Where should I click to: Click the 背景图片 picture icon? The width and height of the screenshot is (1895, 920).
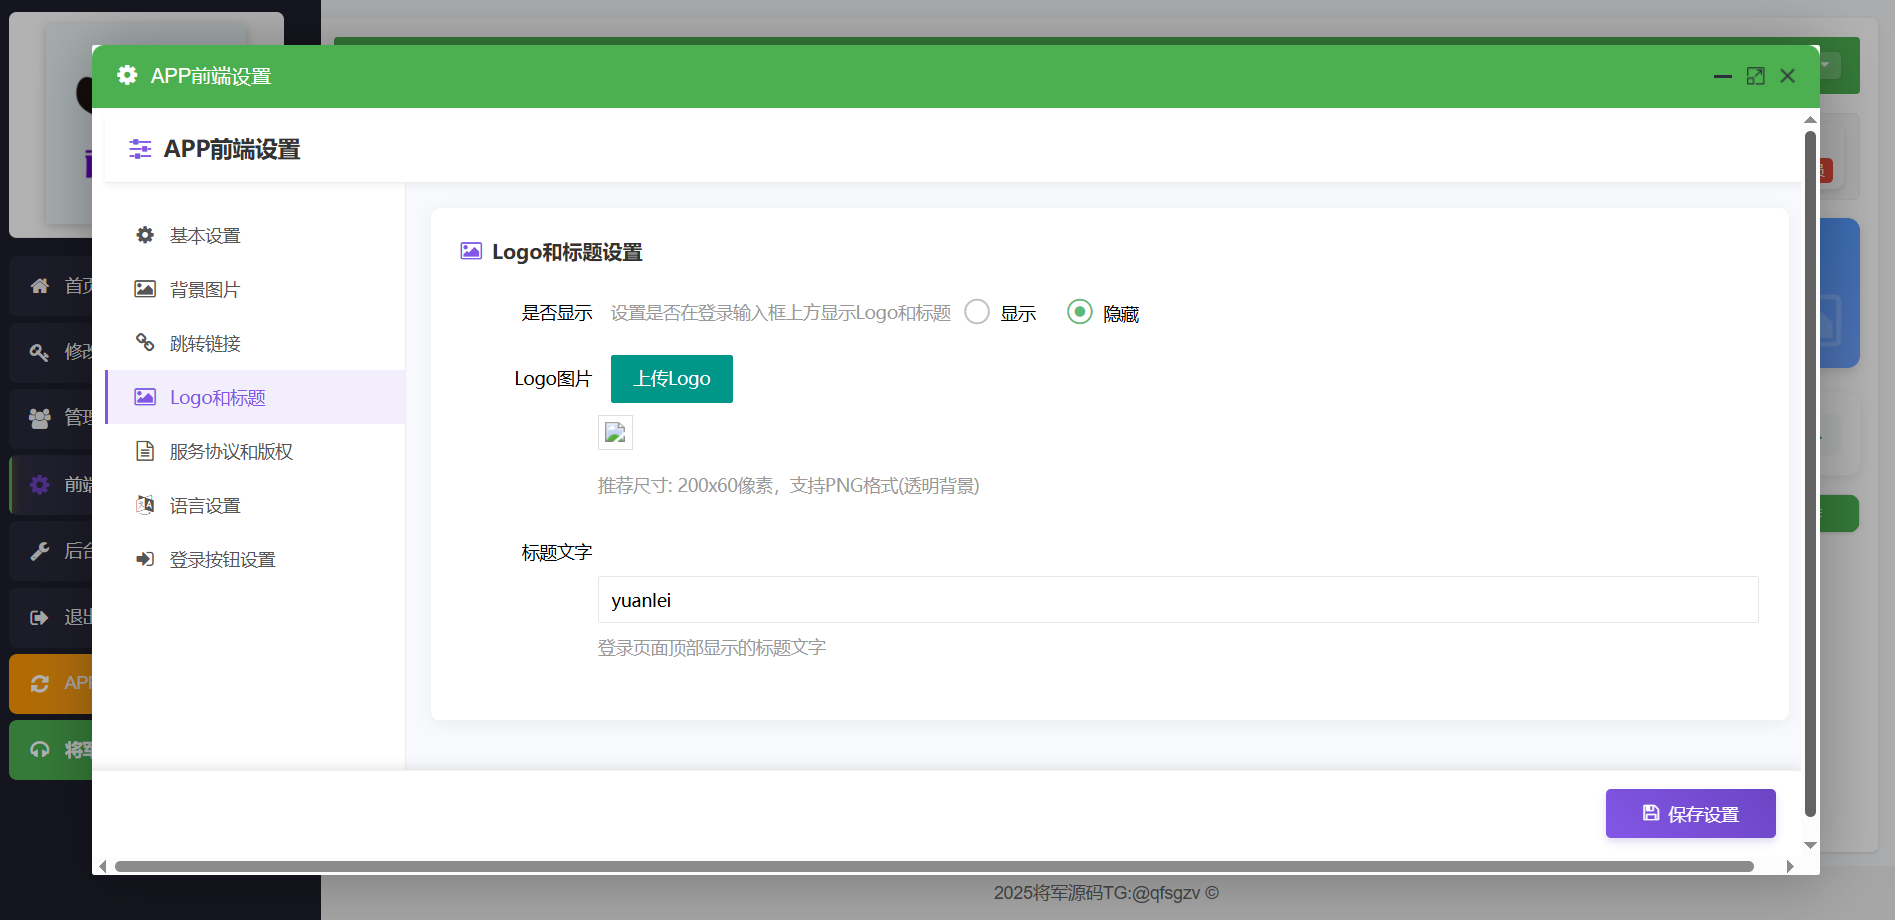pyautogui.click(x=145, y=289)
